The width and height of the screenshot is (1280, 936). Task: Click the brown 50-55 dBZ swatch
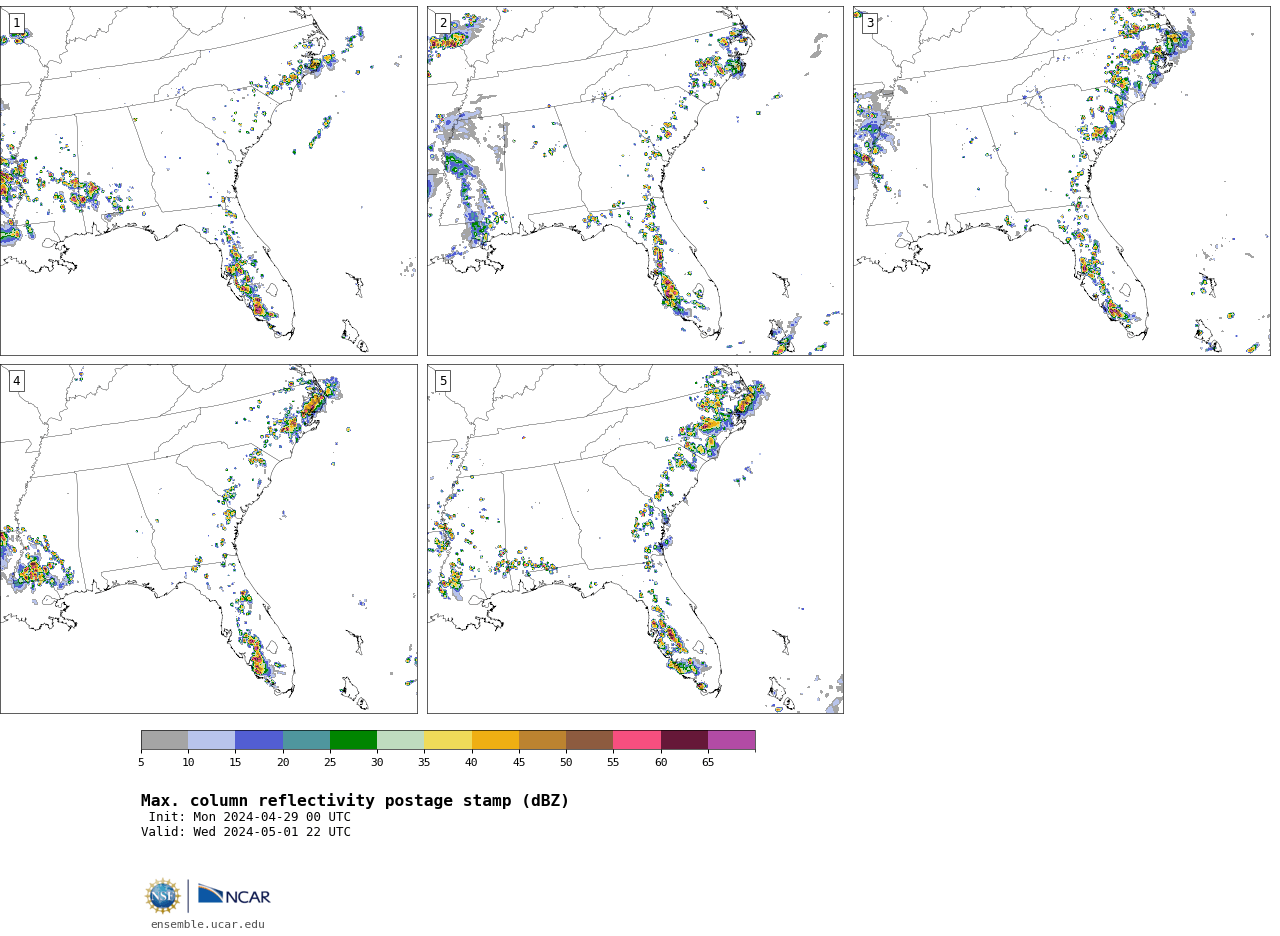pyautogui.click(x=590, y=740)
